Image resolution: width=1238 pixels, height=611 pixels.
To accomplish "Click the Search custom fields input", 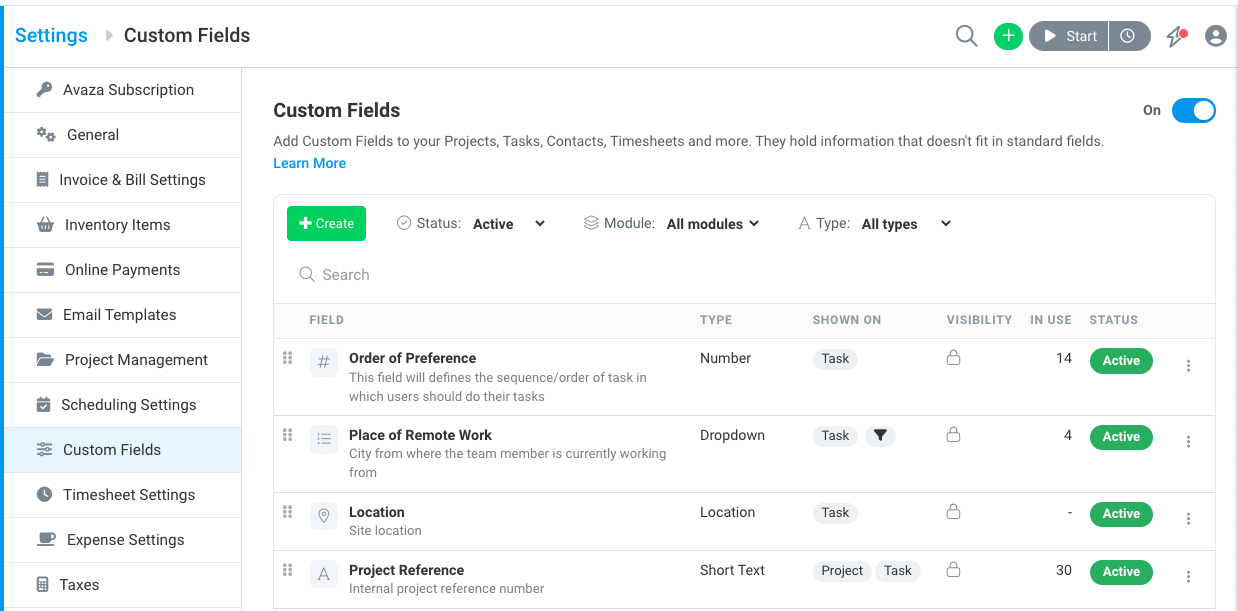I will pos(744,275).
